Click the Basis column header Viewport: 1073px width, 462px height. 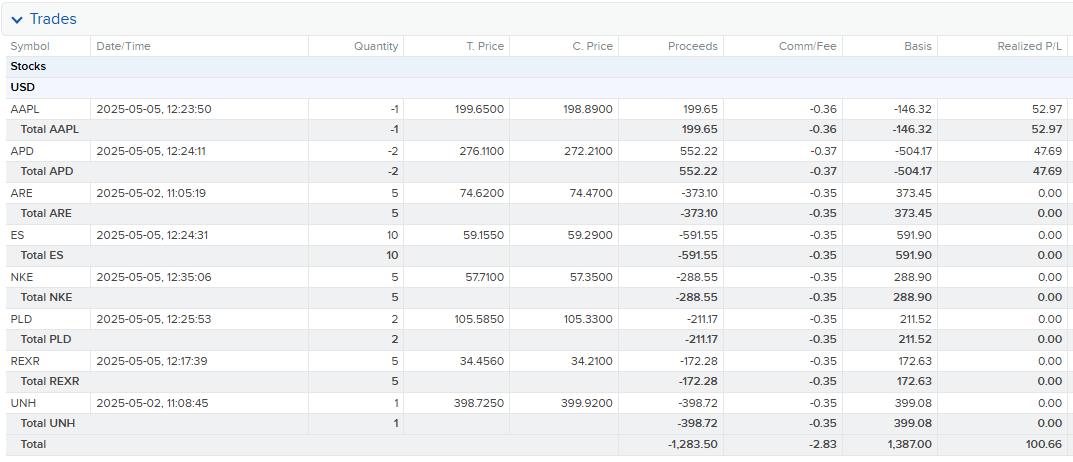(x=918, y=47)
